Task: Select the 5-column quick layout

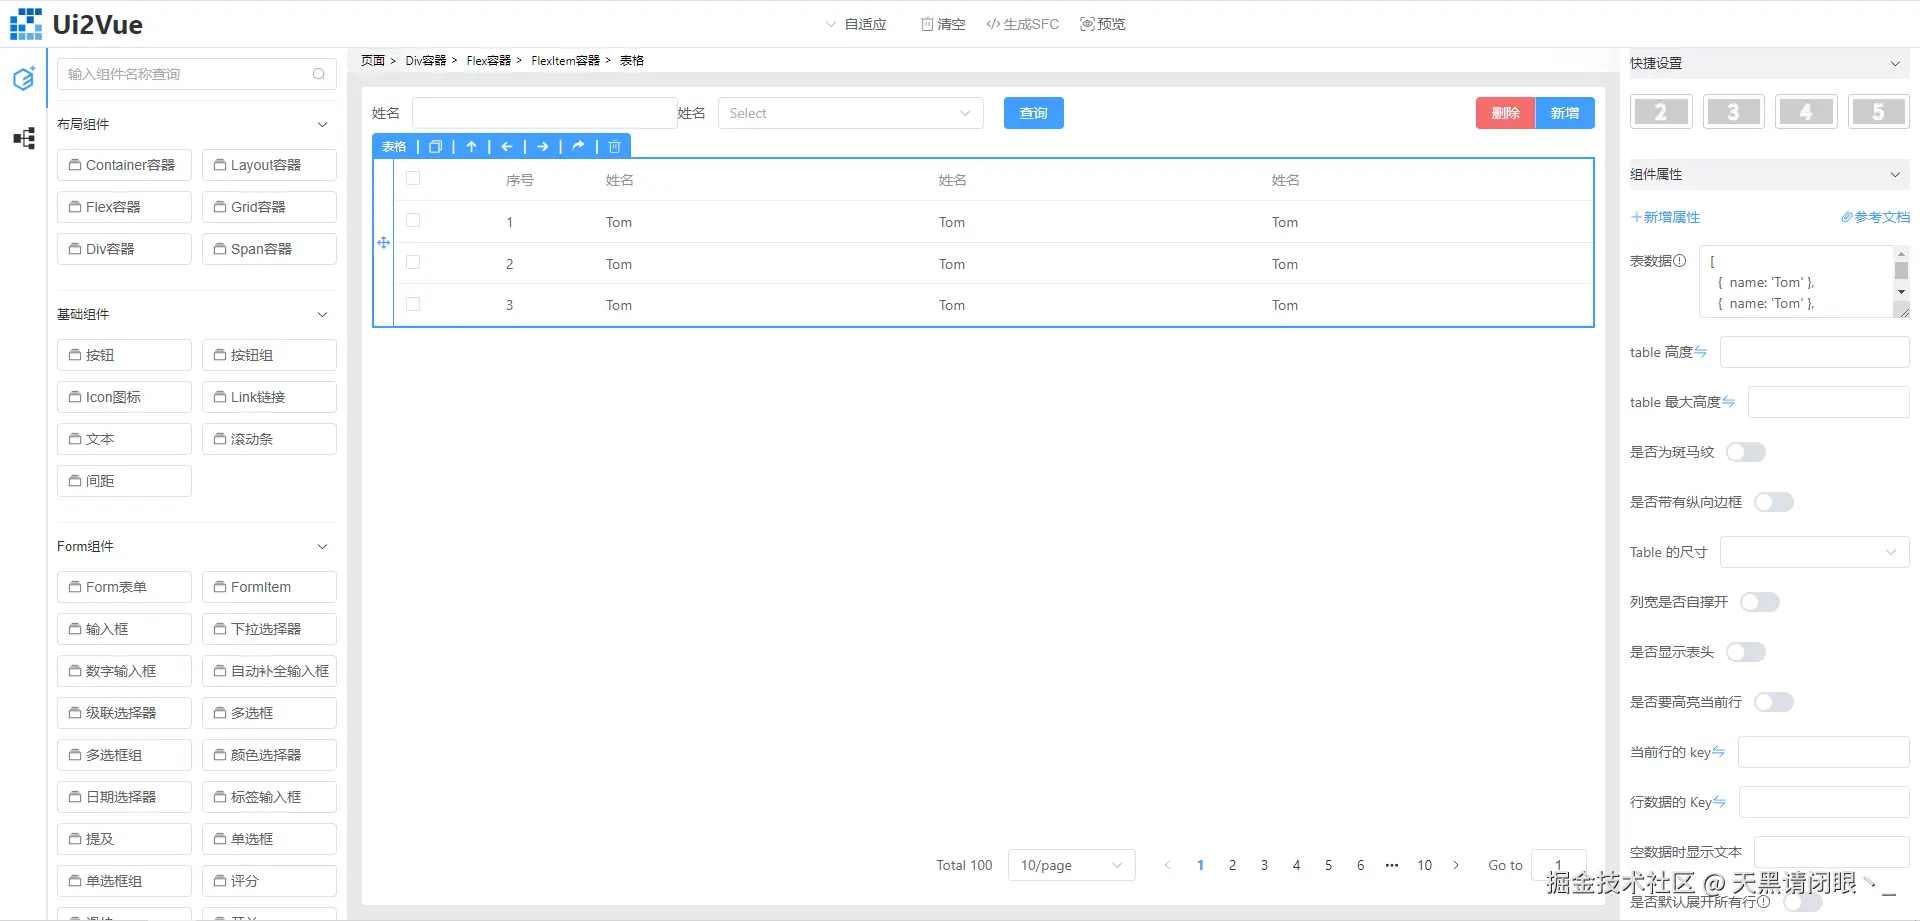Action: point(1879,112)
